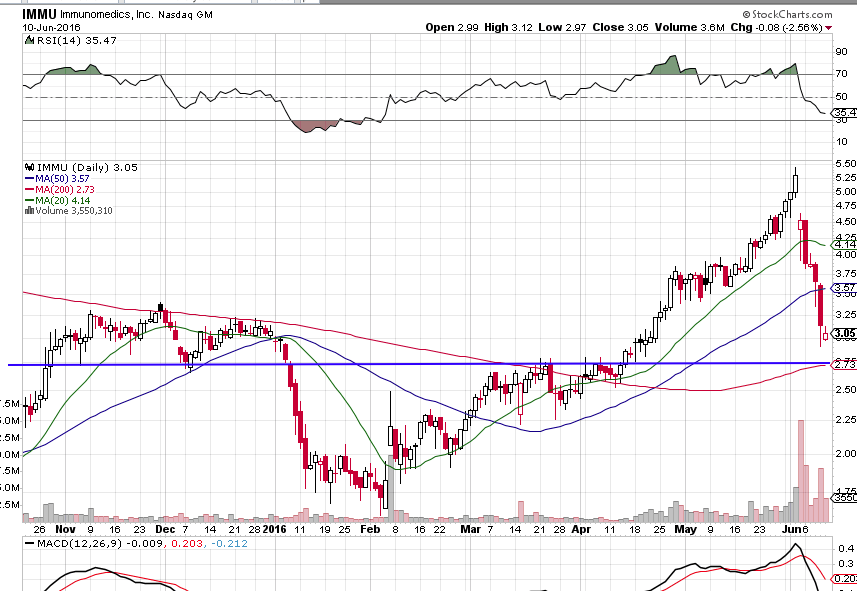Click the 10-Jun-2016 date label

pos(51,28)
